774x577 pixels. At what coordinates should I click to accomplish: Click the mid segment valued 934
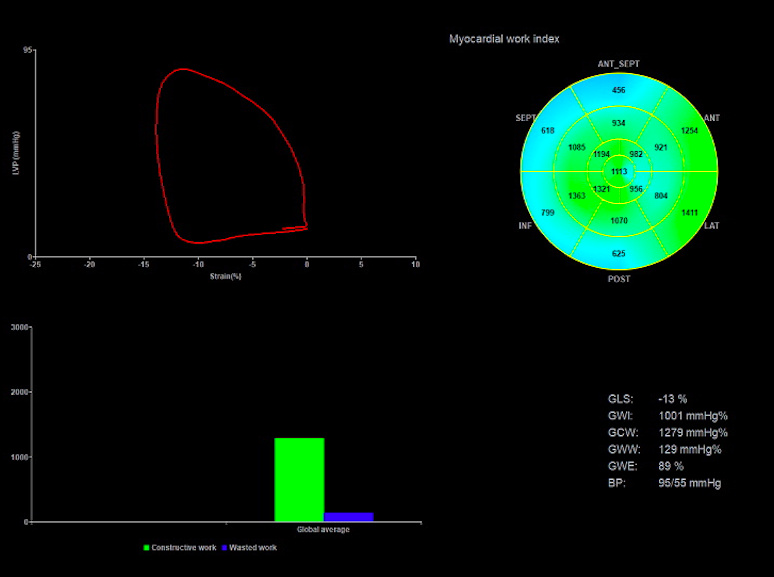619,123
